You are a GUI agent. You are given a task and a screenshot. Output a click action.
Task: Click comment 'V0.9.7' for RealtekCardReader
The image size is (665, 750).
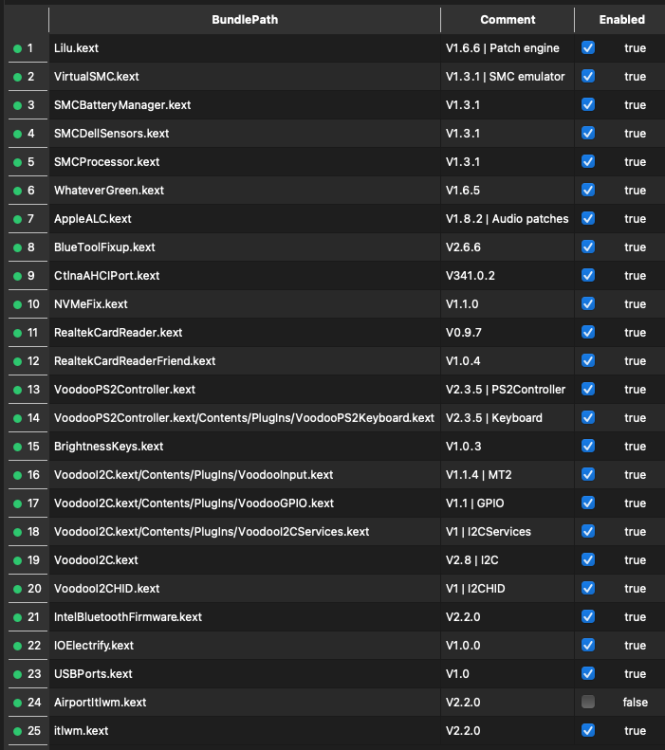(x=464, y=332)
